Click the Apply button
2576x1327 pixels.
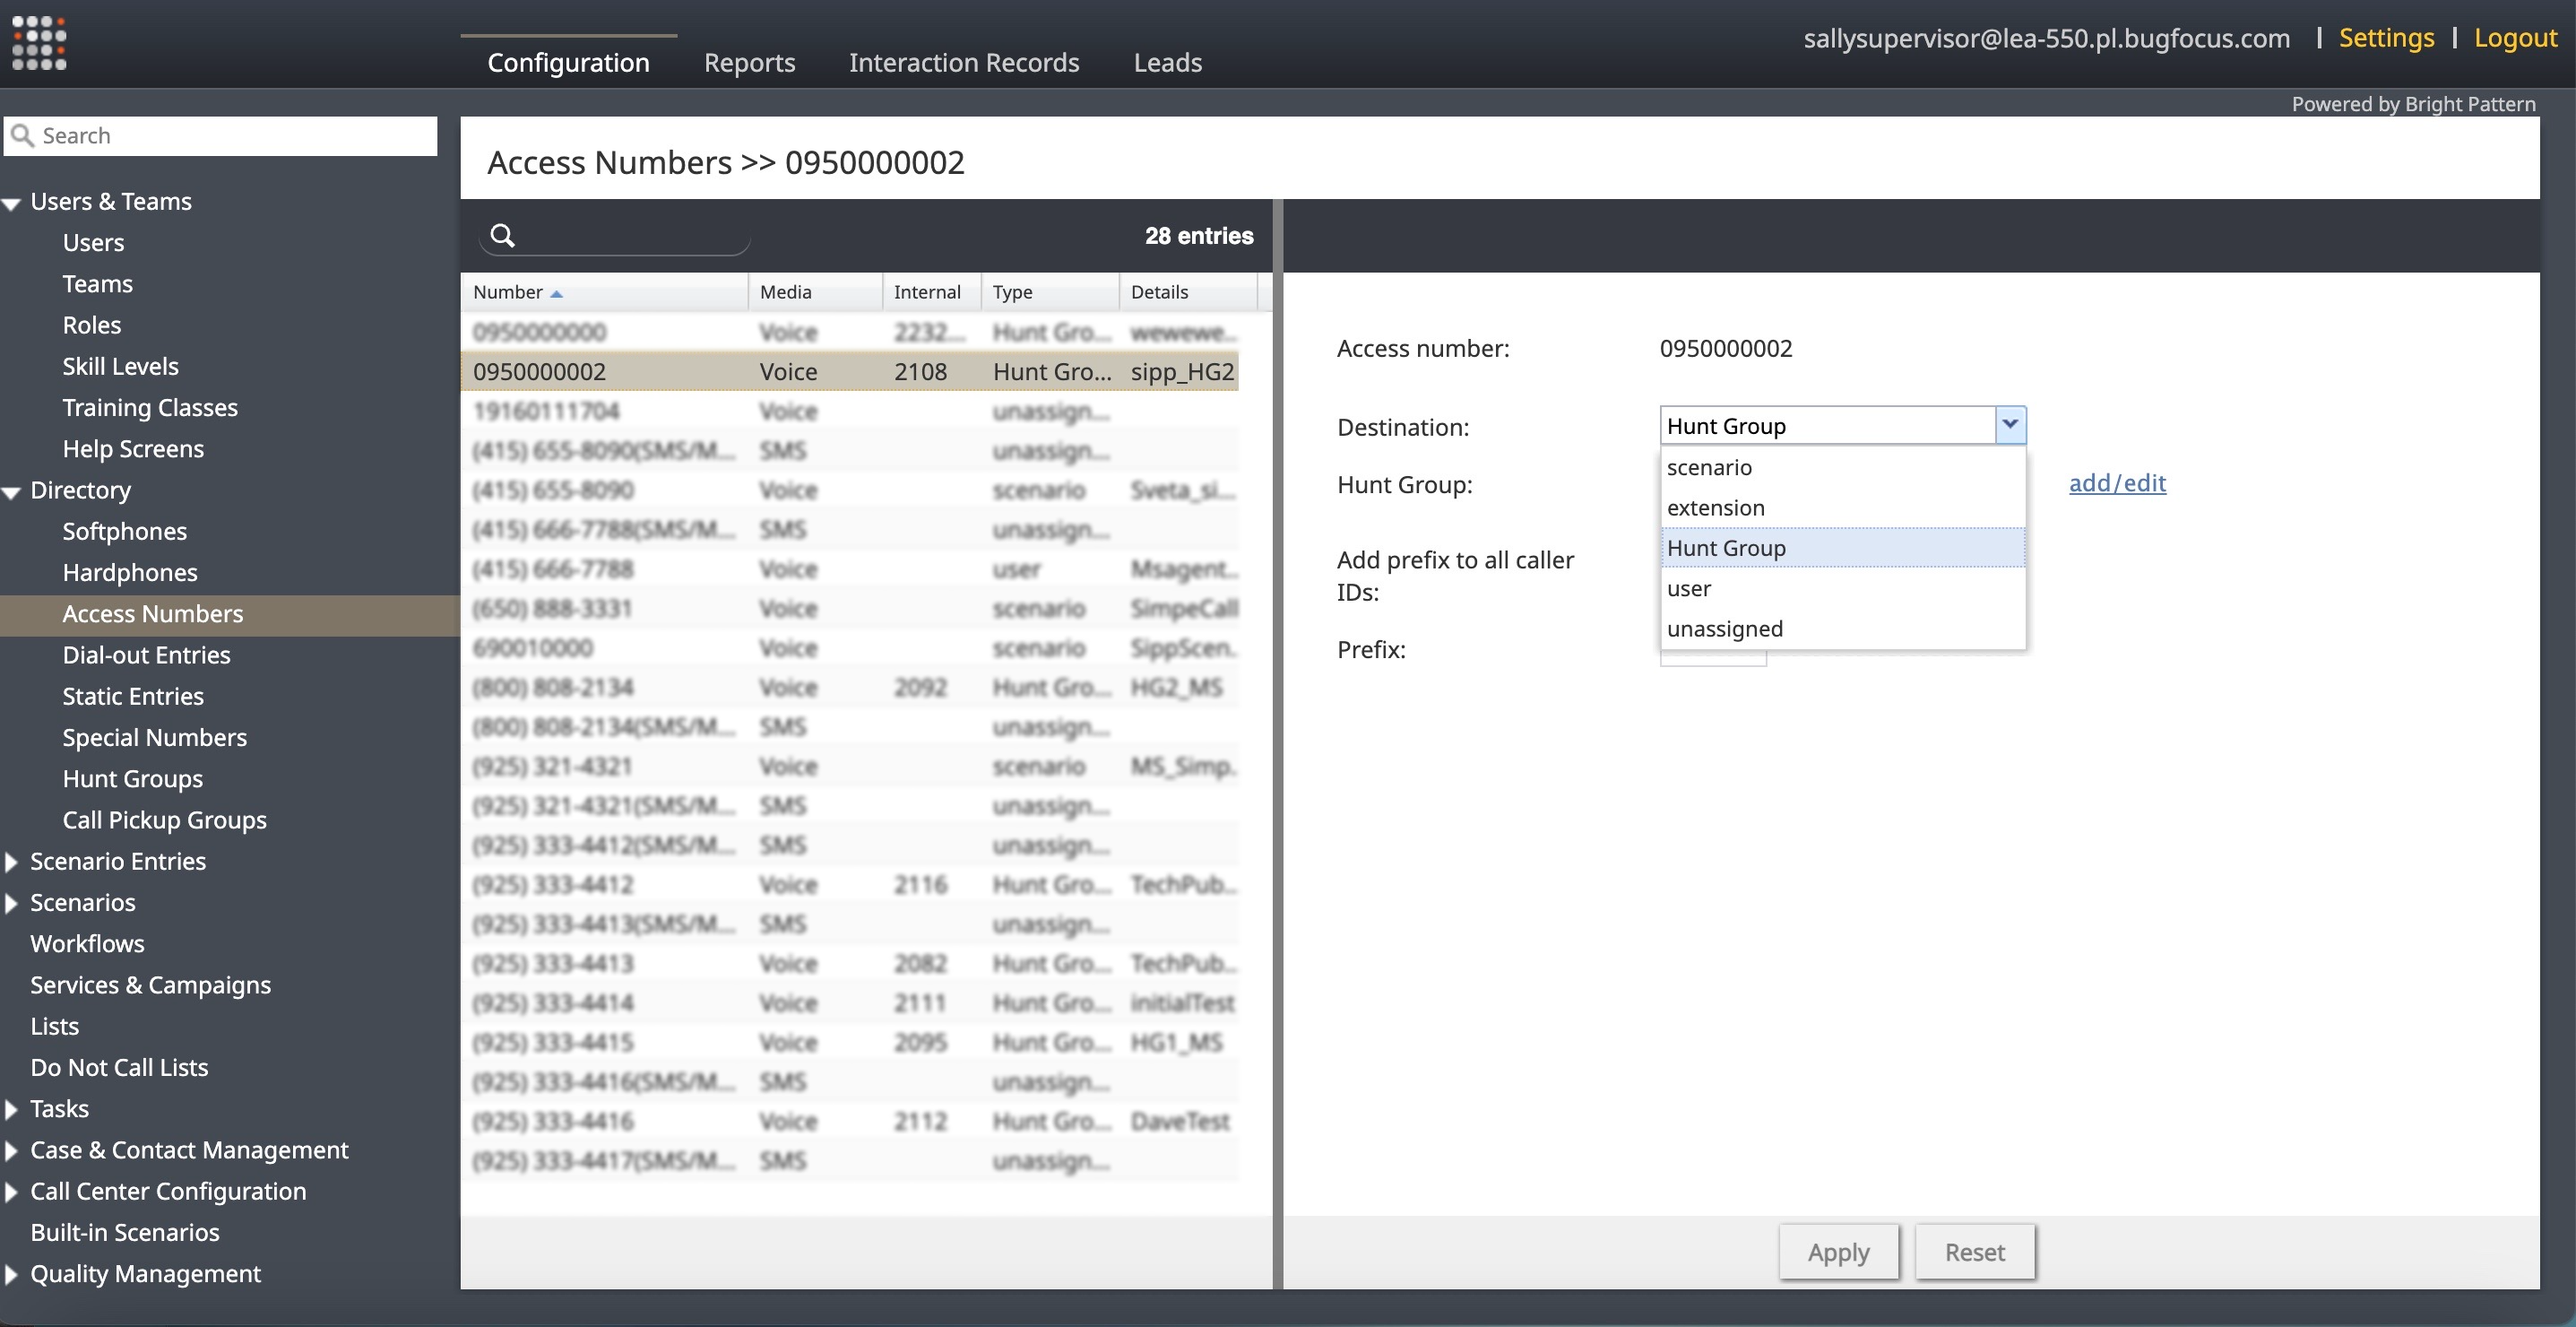click(x=1838, y=1251)
